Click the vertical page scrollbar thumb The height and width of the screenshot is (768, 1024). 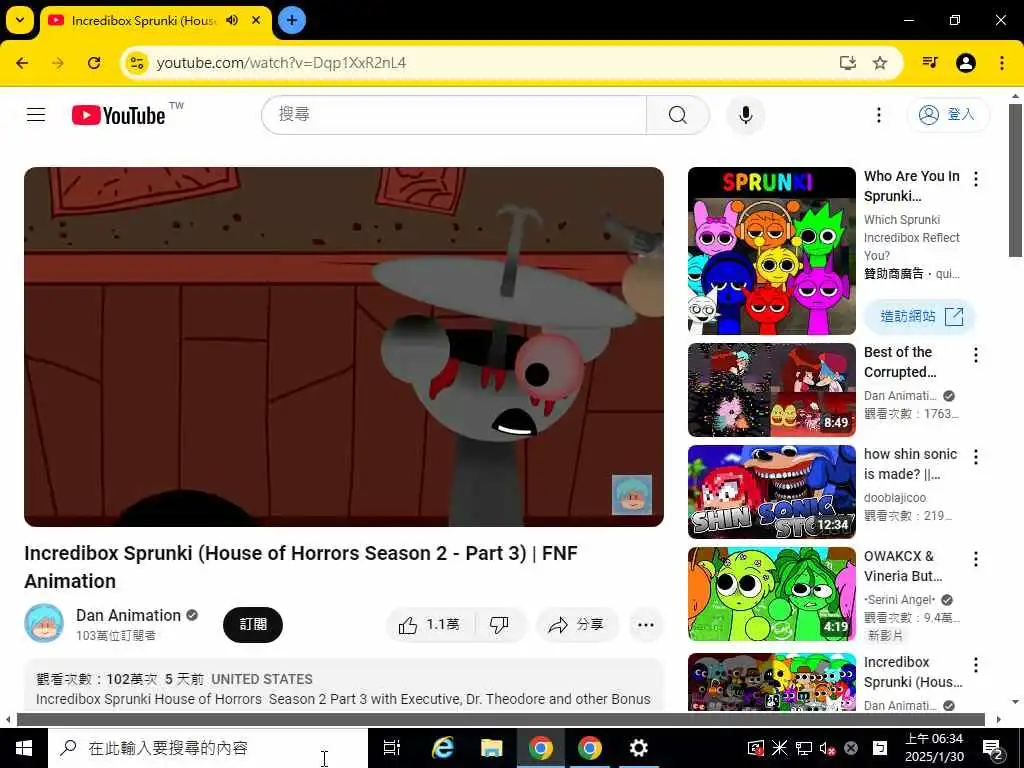[x=1015, y=180]
